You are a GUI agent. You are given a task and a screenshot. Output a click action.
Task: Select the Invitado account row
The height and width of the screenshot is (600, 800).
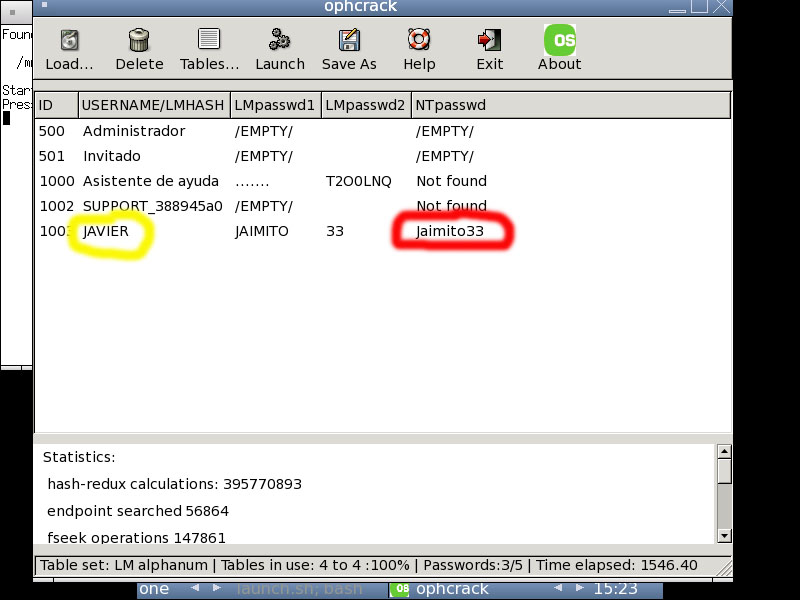click(112, 156)
